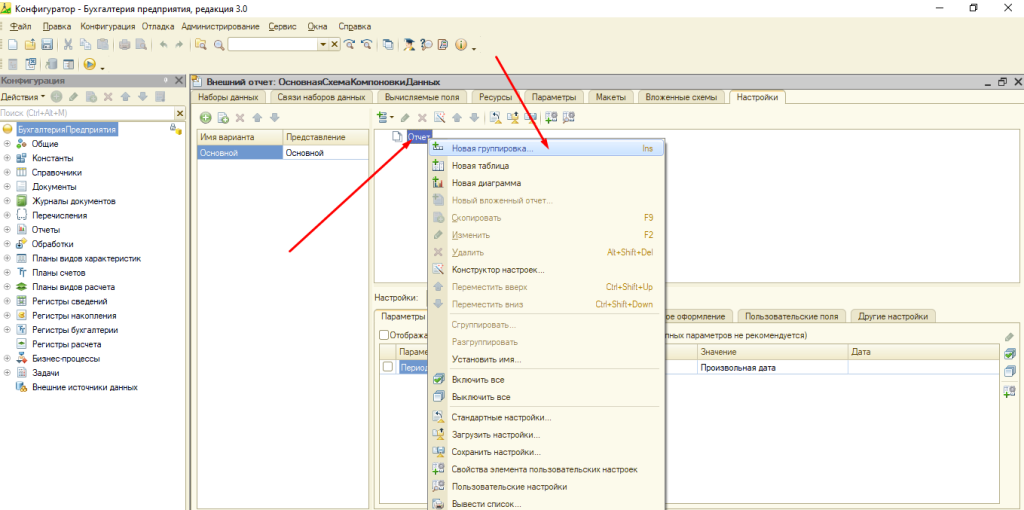Select 'Новая группировка...' from the context menu
Screen dimensions: 1024x510
[492, 148]
